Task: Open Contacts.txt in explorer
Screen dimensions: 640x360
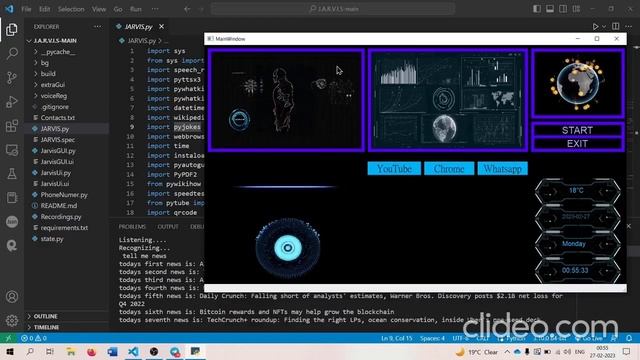Action: coord(58,118)
